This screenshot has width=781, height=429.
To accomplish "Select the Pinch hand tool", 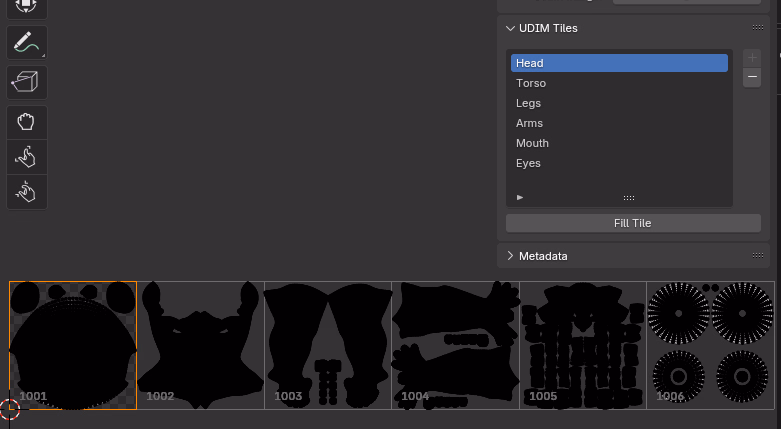I will pos(27,192).
